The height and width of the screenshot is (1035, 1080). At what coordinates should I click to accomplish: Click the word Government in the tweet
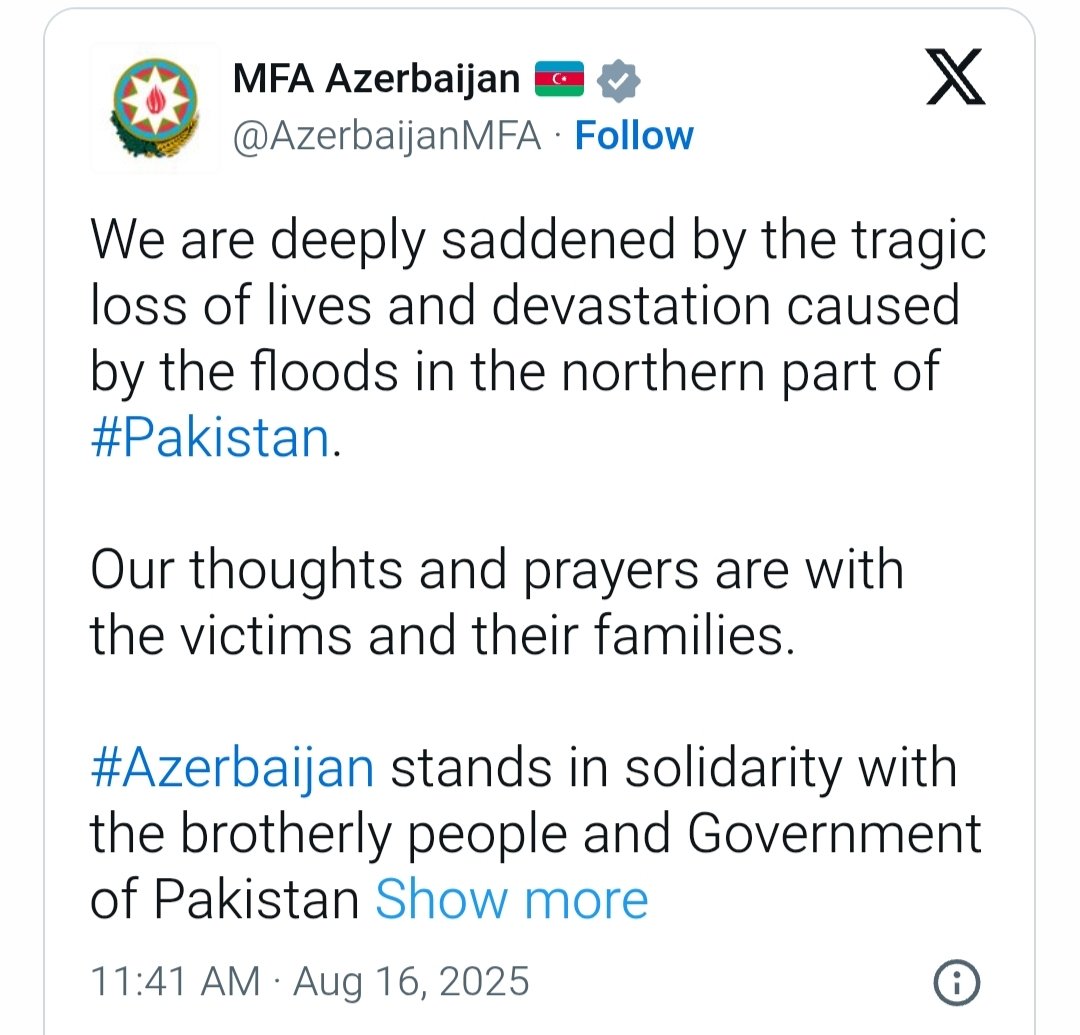pyautogui.click(x=833, y=834)
